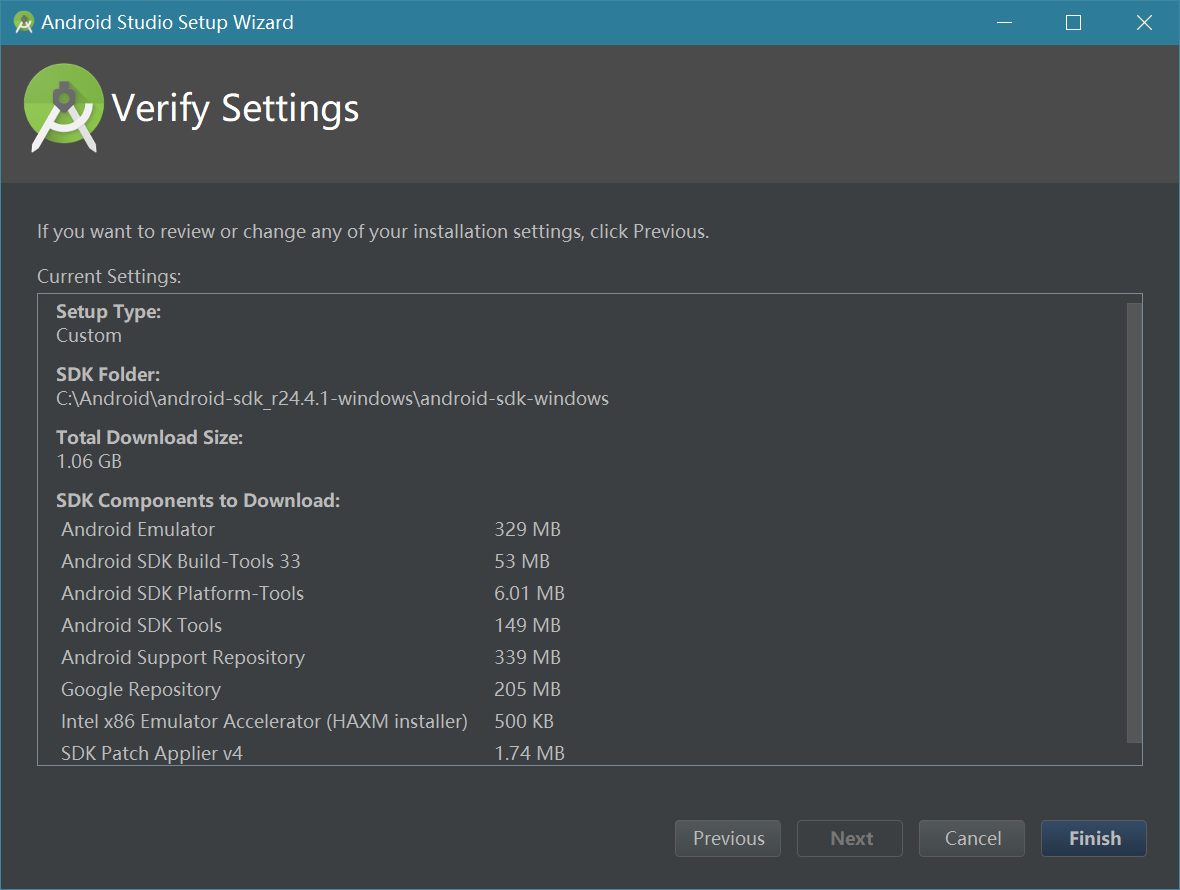1180x890 pixels.
Task: Select the SDK Patch Applier v4 row
Action: [152, 753]
